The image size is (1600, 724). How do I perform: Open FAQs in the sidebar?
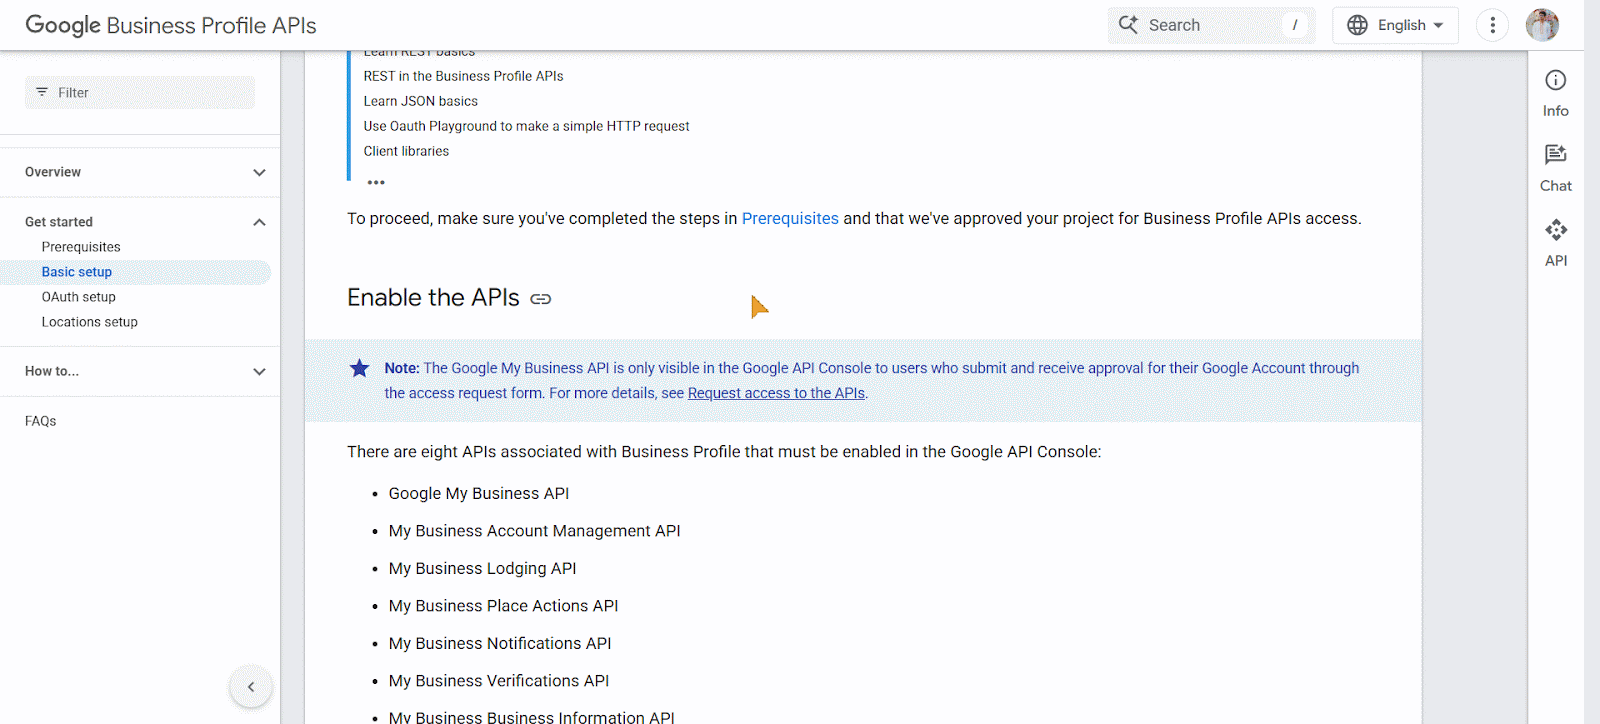pos(41,421)
